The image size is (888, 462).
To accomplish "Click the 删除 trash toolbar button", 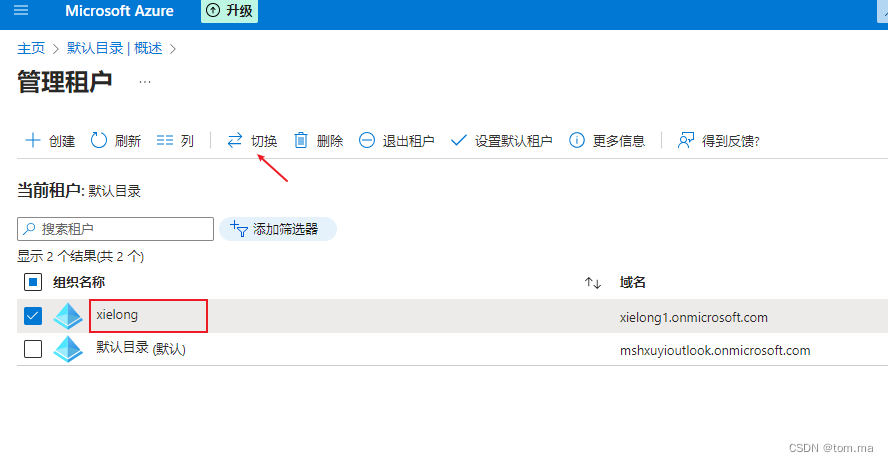I will 318,140.
